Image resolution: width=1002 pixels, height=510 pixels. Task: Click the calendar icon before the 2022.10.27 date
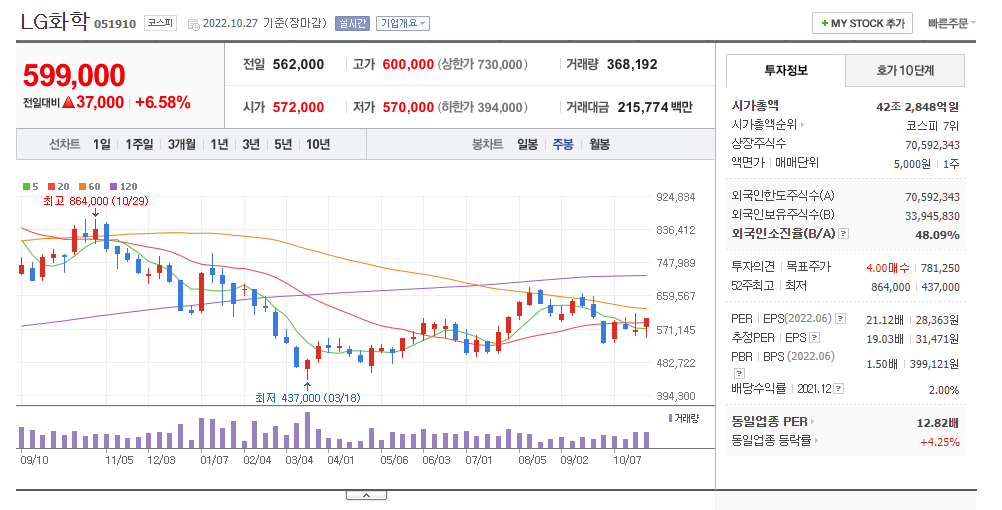tap(194, 24)
